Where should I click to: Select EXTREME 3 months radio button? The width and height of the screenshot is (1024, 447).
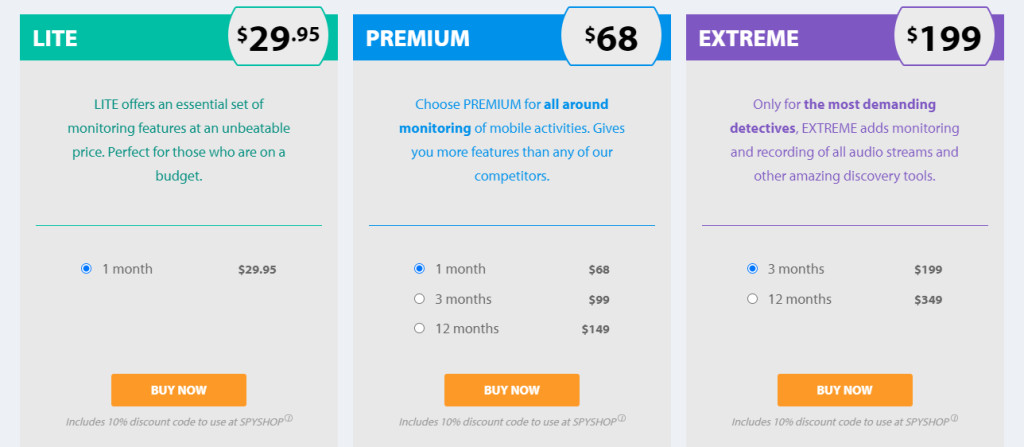752,269
